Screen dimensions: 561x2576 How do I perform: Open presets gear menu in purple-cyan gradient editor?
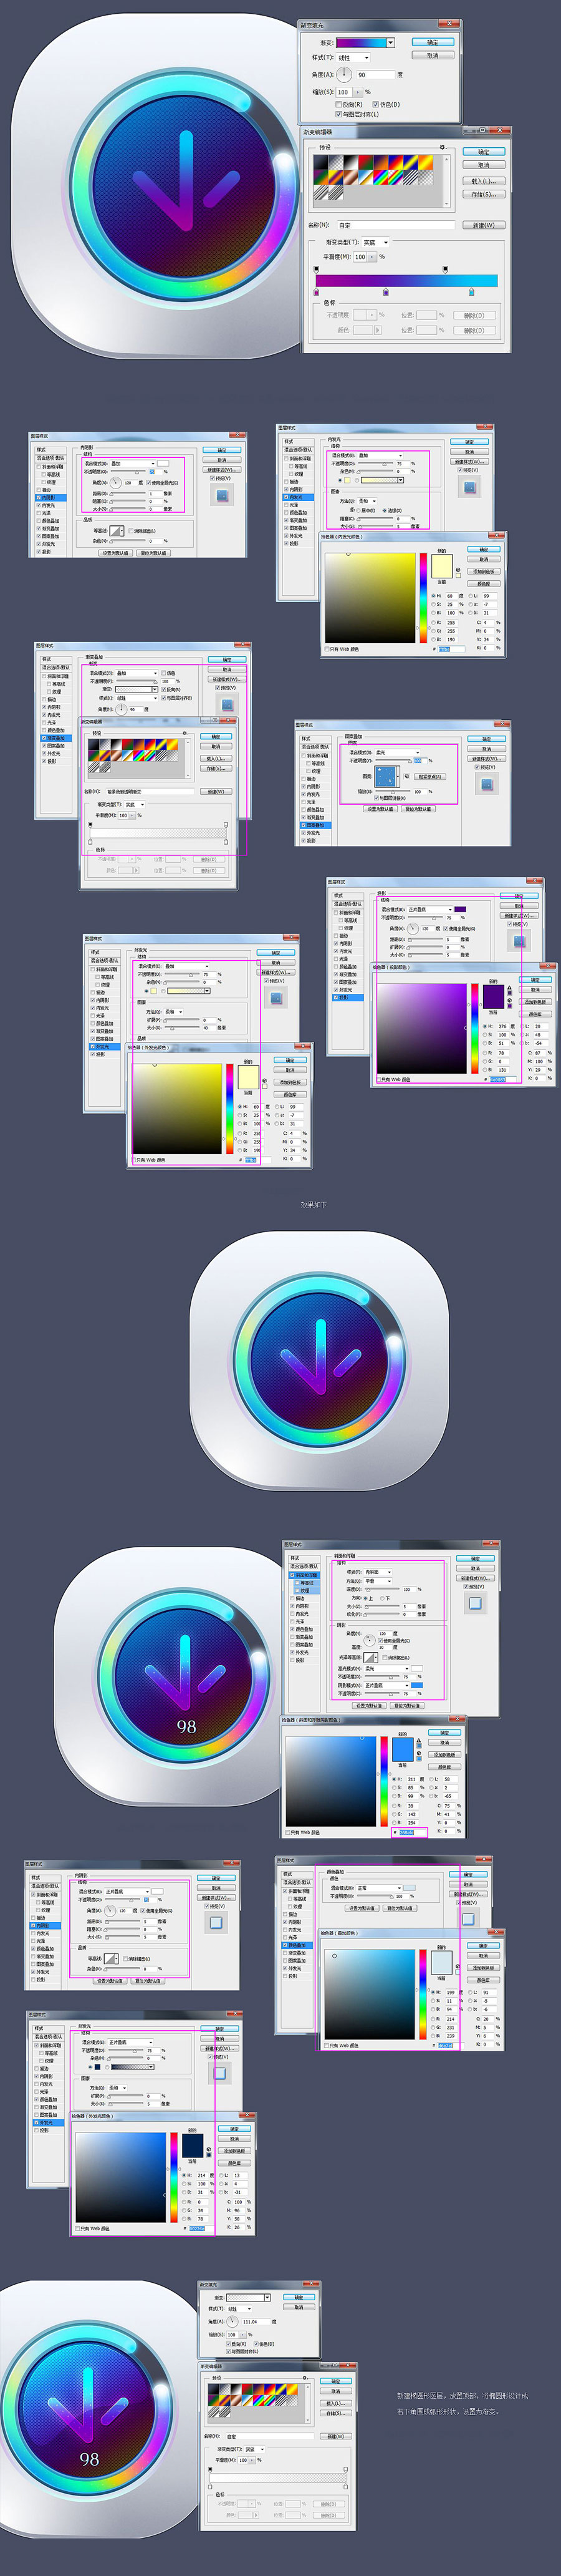tap(443, 147)
